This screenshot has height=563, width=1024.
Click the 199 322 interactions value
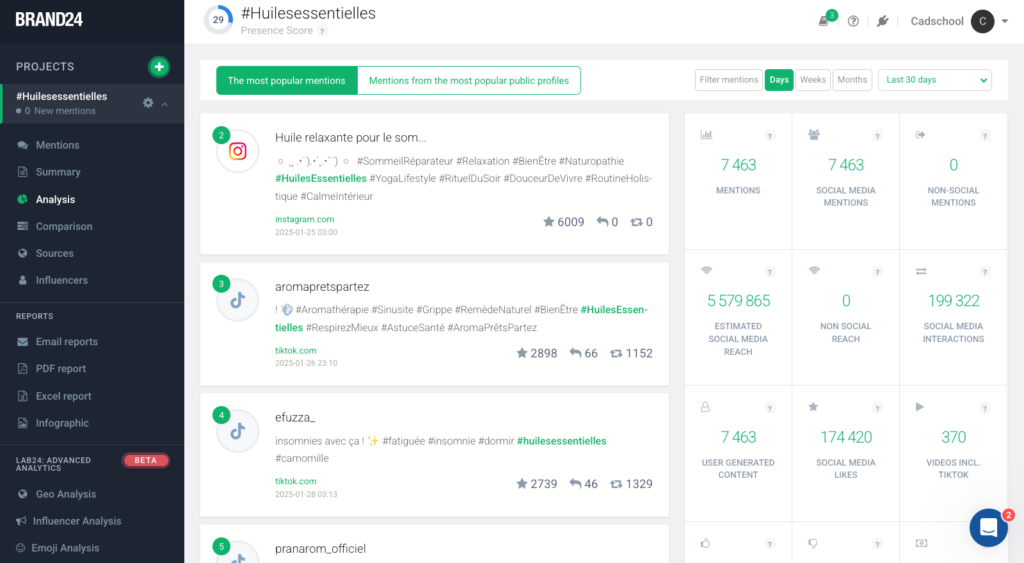click(953, 301)
